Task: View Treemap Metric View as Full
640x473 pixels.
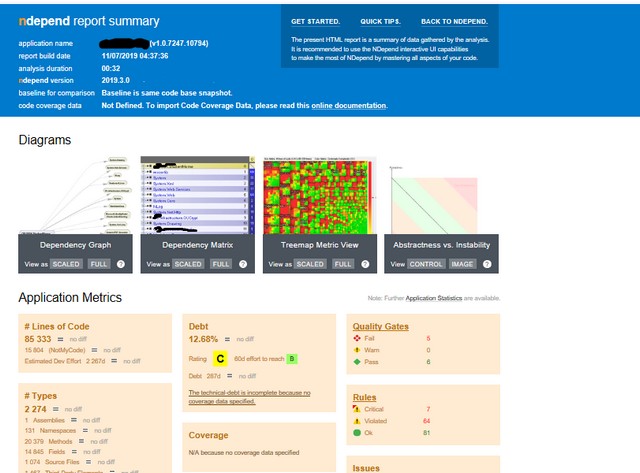Action: click(x=343, y=264)
